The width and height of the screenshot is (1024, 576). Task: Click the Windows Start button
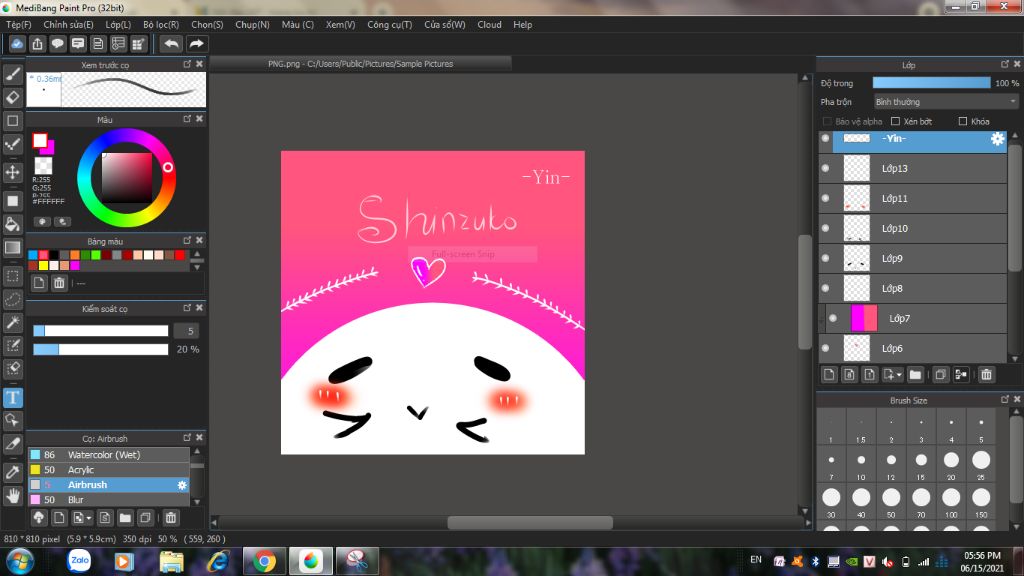[x=19, y=562]
